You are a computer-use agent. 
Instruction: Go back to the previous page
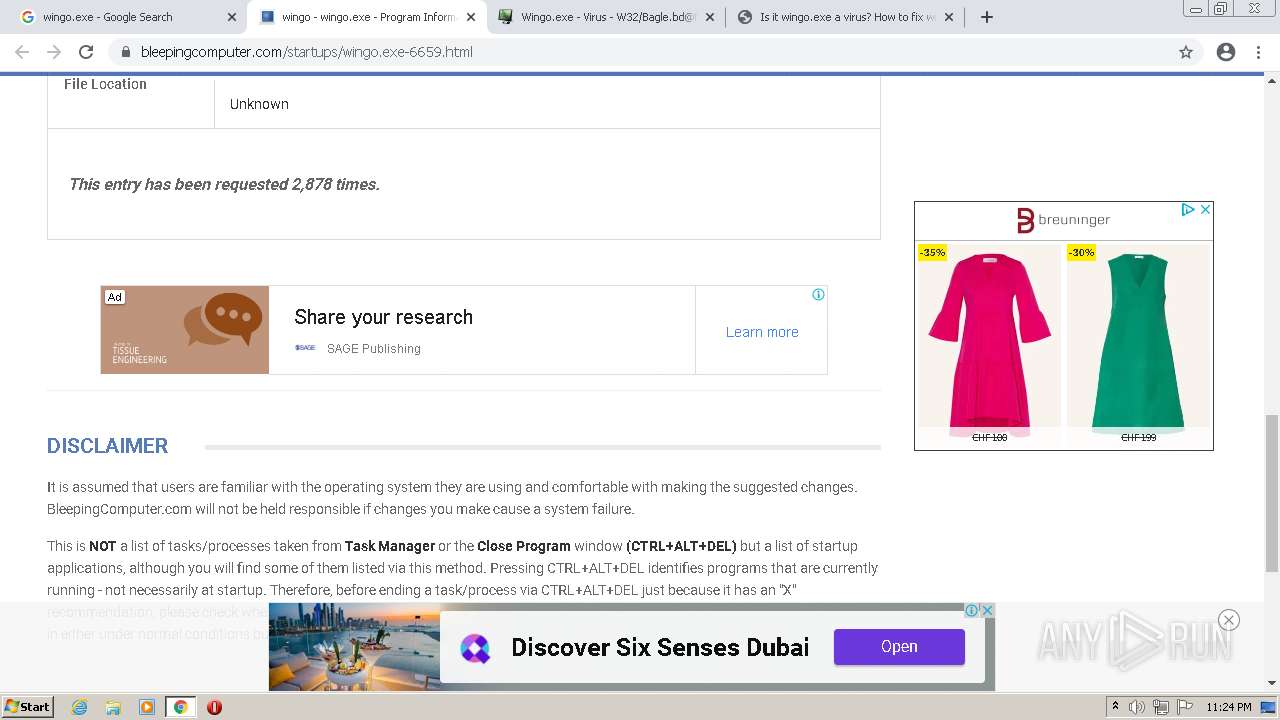(22, 52)
